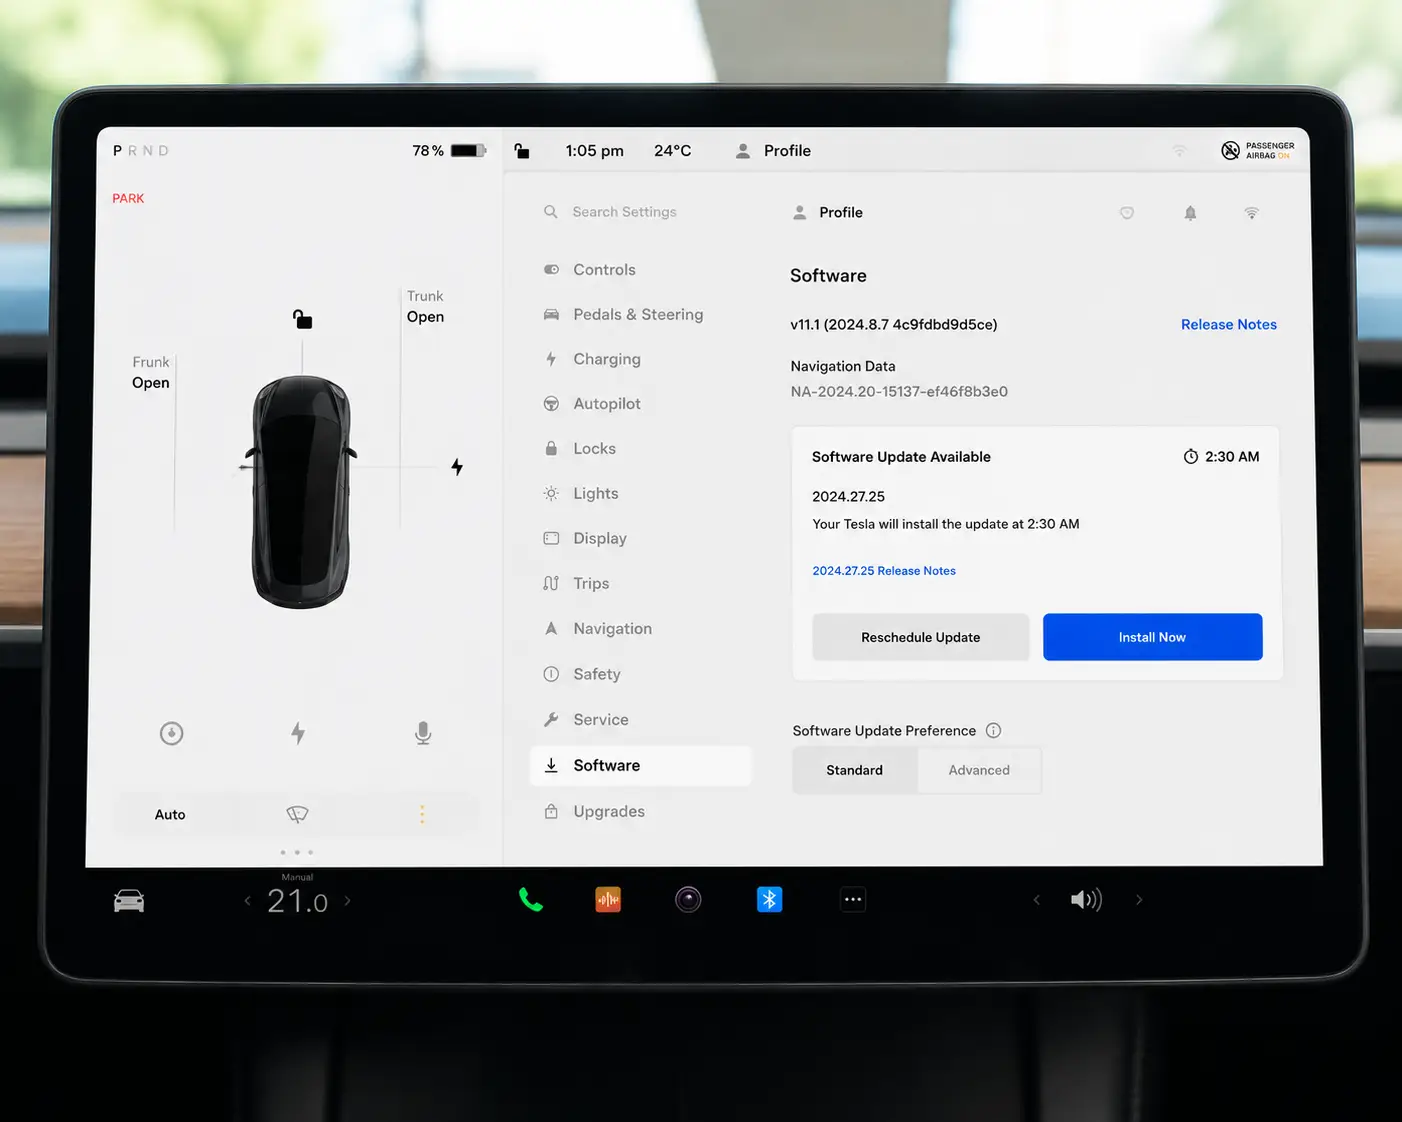
Task: Tap the faded Wi-Fi icon in the status bar
Action: pos(1180,151)
